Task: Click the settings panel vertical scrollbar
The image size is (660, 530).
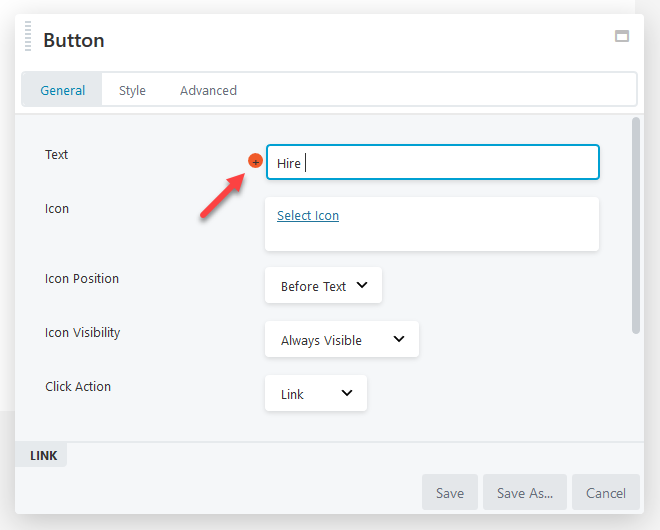Action: [x=636, y=226]
